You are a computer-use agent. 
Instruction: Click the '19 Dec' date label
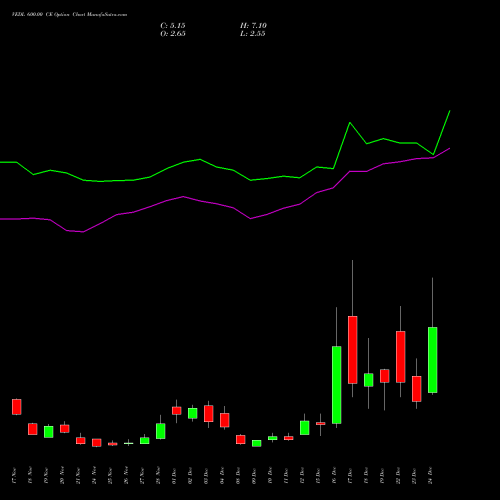click(x=382, y=476)
